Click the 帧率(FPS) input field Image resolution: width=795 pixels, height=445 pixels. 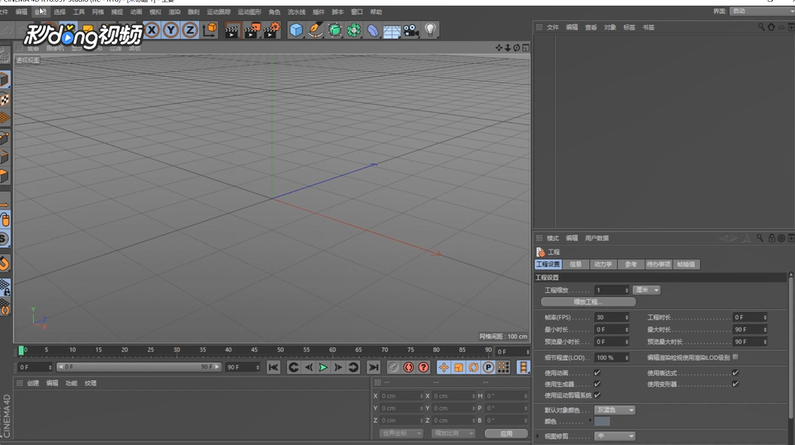611,317
